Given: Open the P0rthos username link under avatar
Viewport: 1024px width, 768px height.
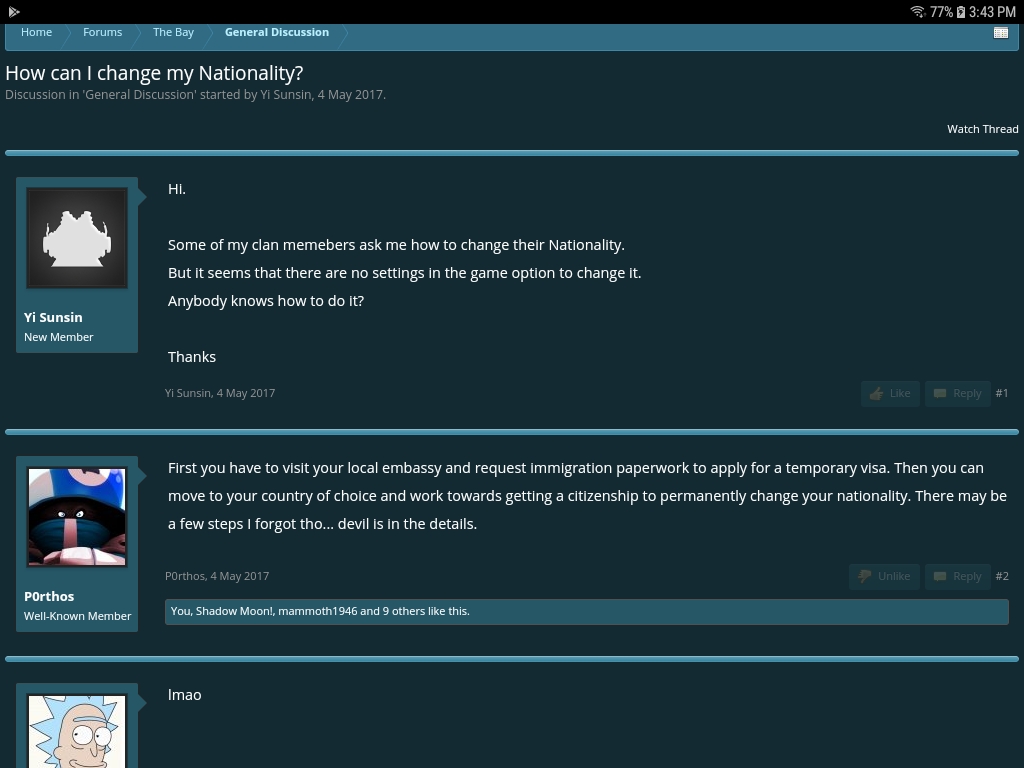Looking at the screenshot, I should [49, 596].
